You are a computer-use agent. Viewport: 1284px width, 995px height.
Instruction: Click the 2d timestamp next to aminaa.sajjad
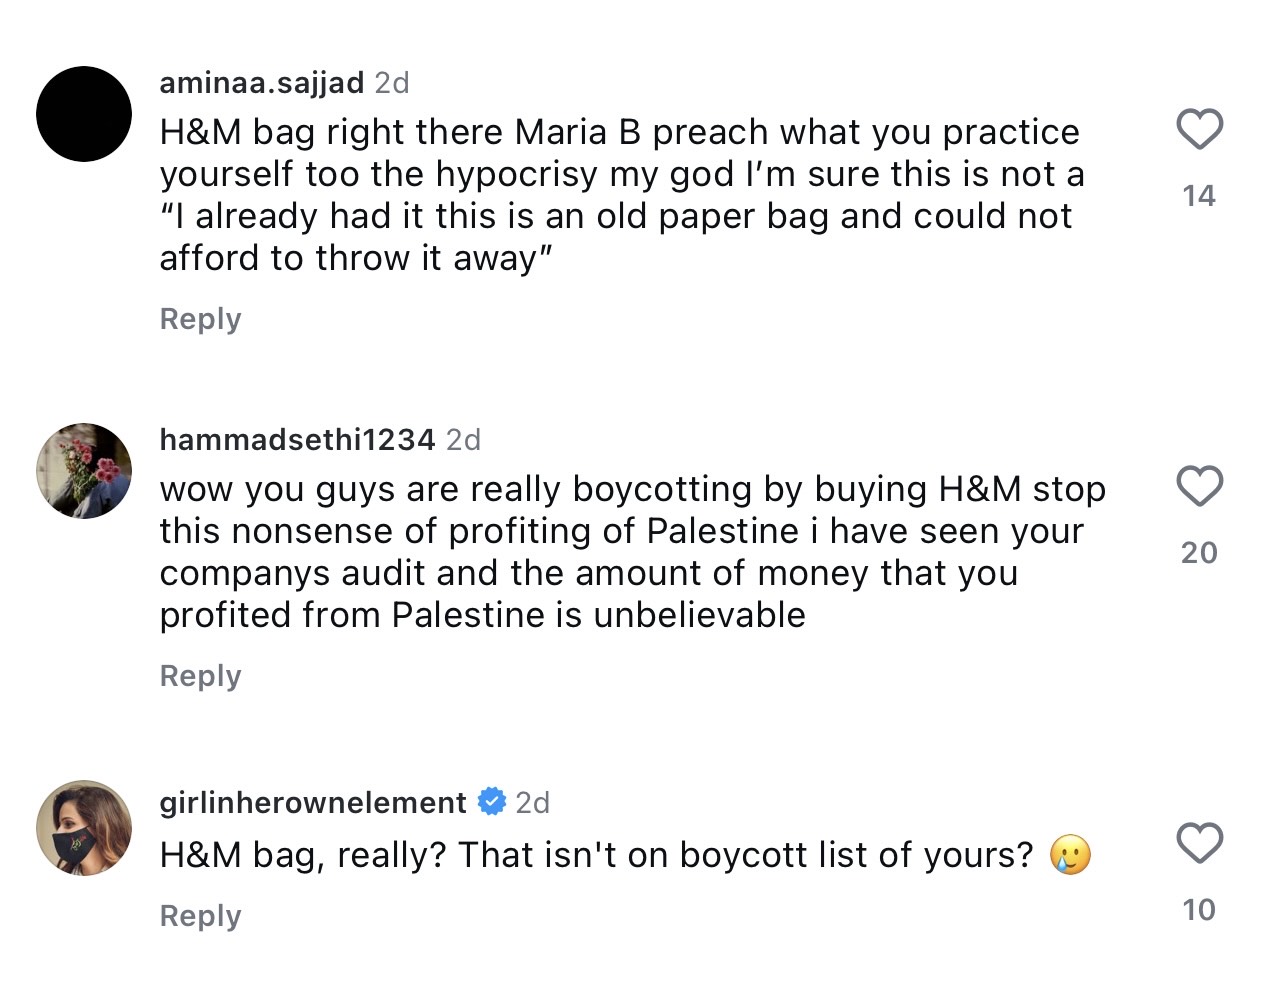(x=392, y=83)
